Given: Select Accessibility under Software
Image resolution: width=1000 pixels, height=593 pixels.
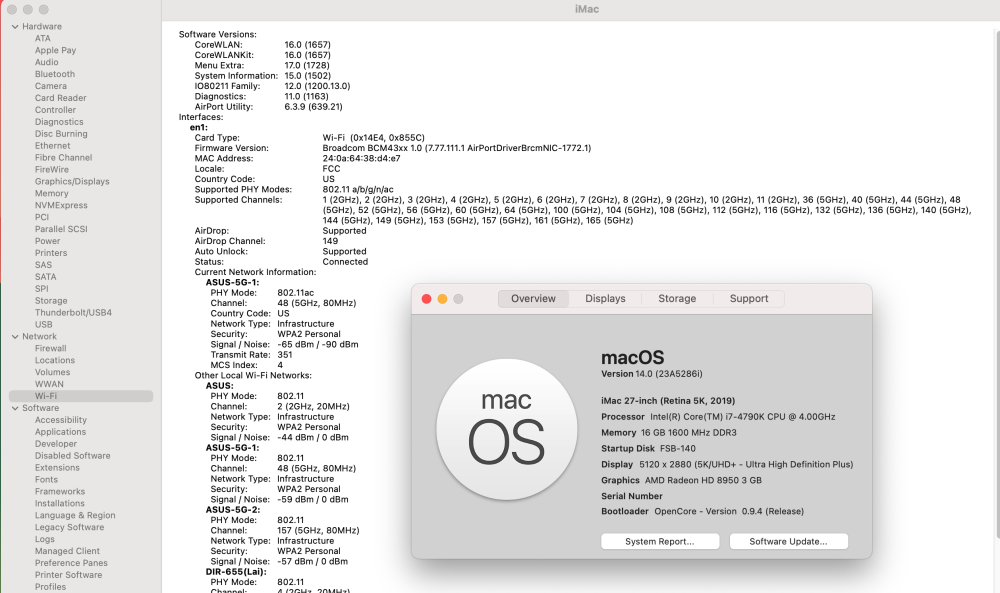Looking at the screenshot, I should point(61,420).
